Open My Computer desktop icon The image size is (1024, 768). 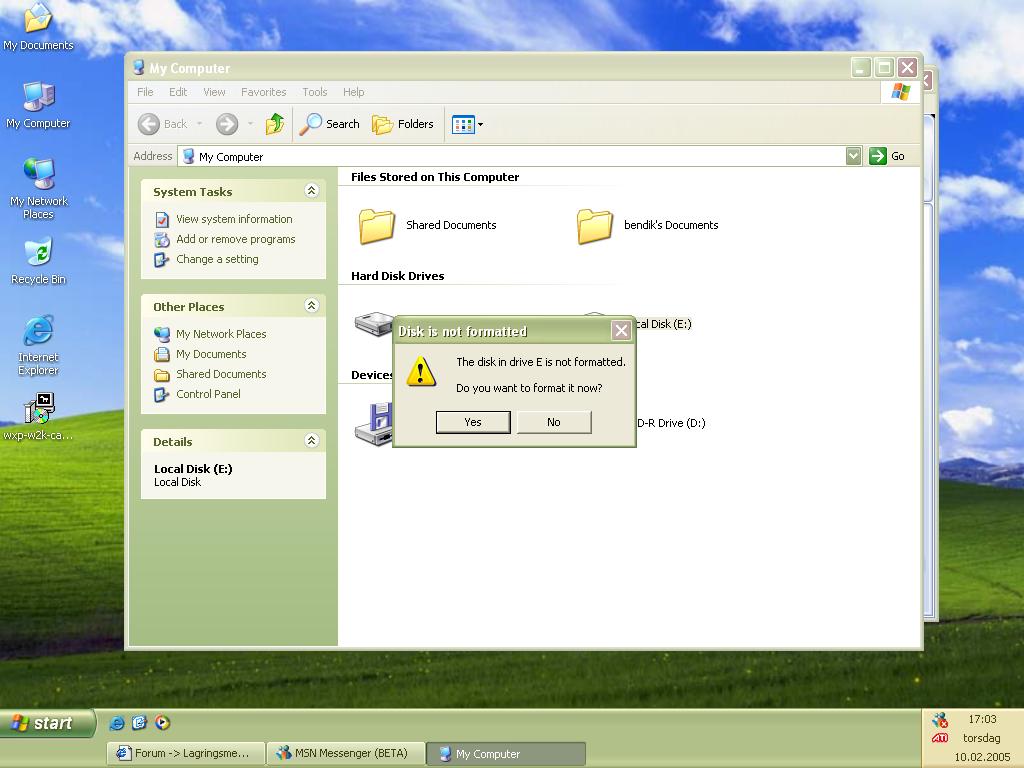[38, 104]
